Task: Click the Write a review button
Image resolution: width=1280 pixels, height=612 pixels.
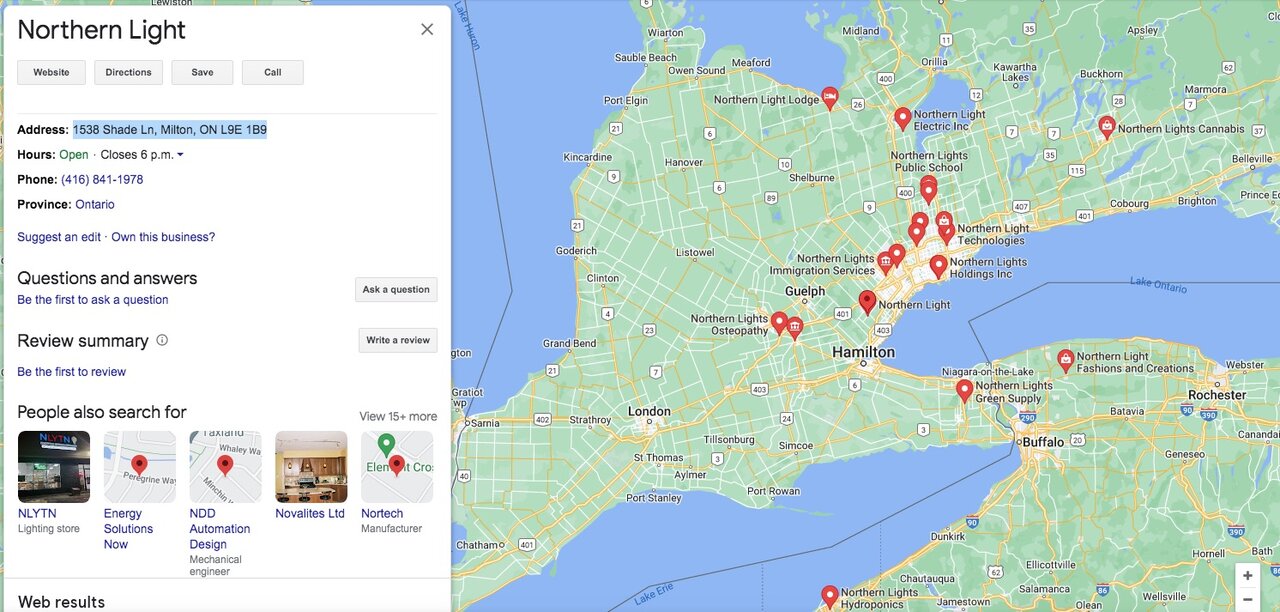Action: click(398, 340)
